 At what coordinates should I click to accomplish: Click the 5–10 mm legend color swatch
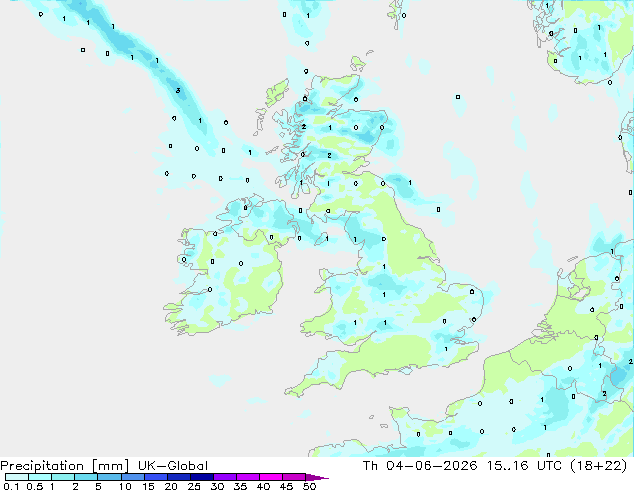click(110, 477)
